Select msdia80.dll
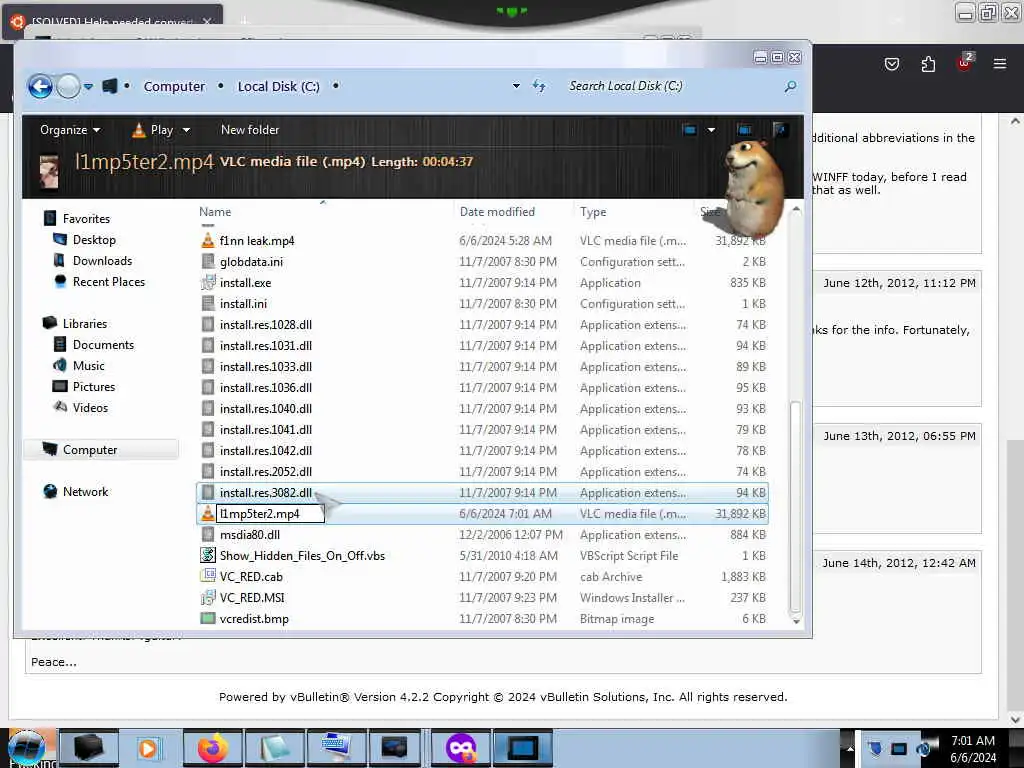The image size is (1024, 768). click(249, 534)
